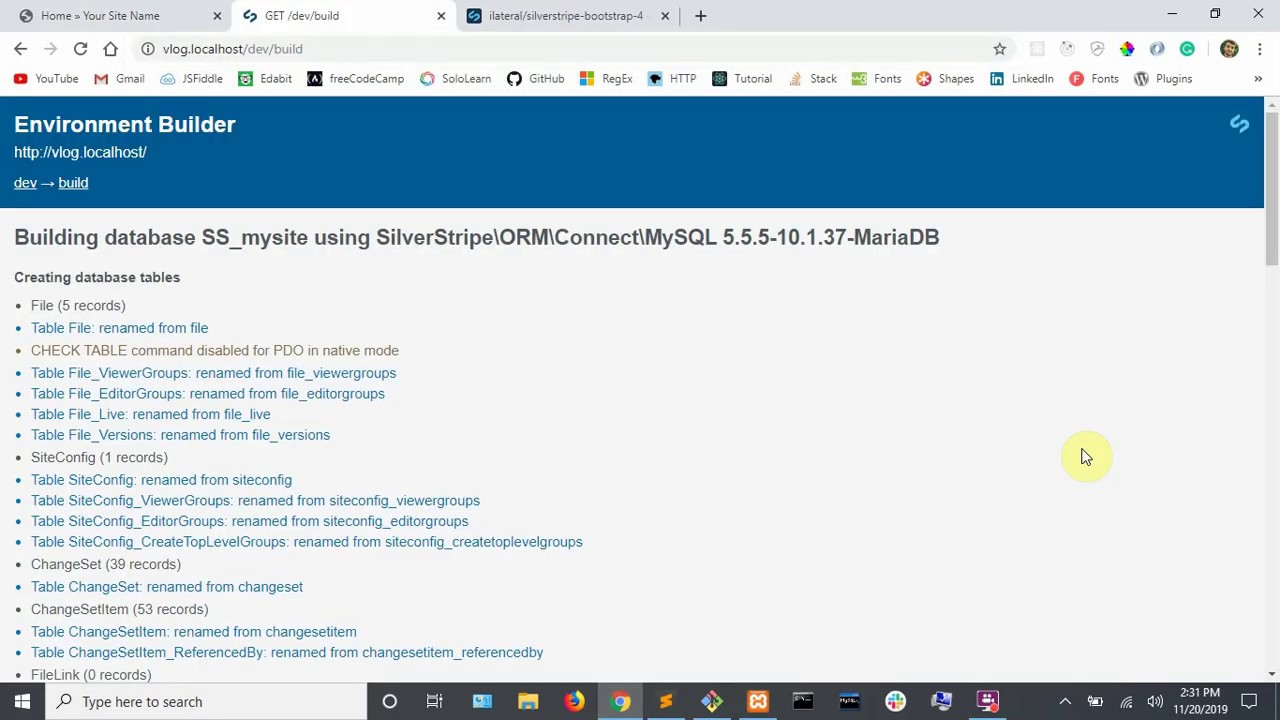Viewport: 1280px width, 720px height.
Task: Open Task View in the taskbar
Action: click(434, 701)
